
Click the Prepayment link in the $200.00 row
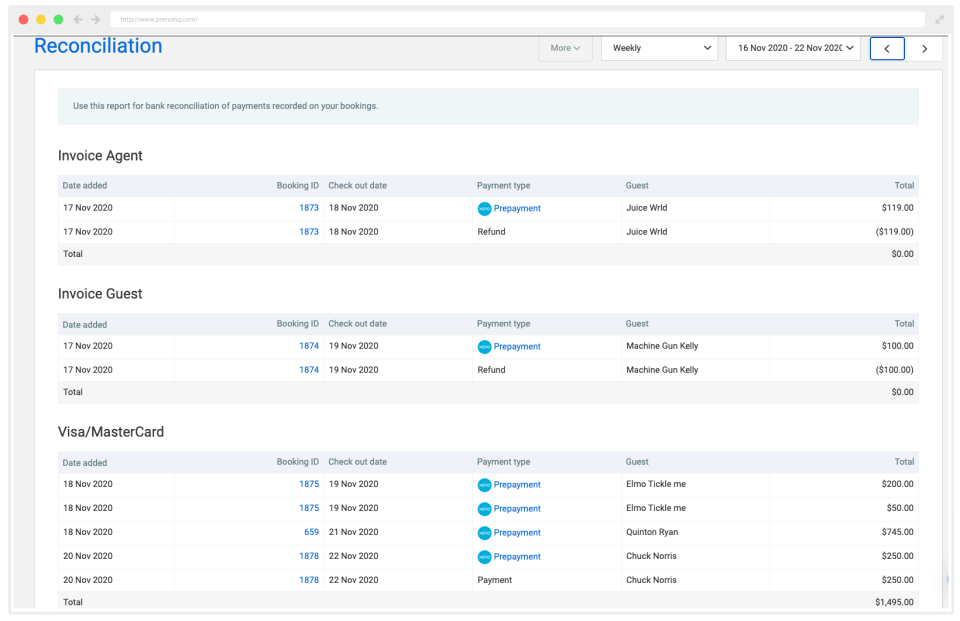coord(517,485)
